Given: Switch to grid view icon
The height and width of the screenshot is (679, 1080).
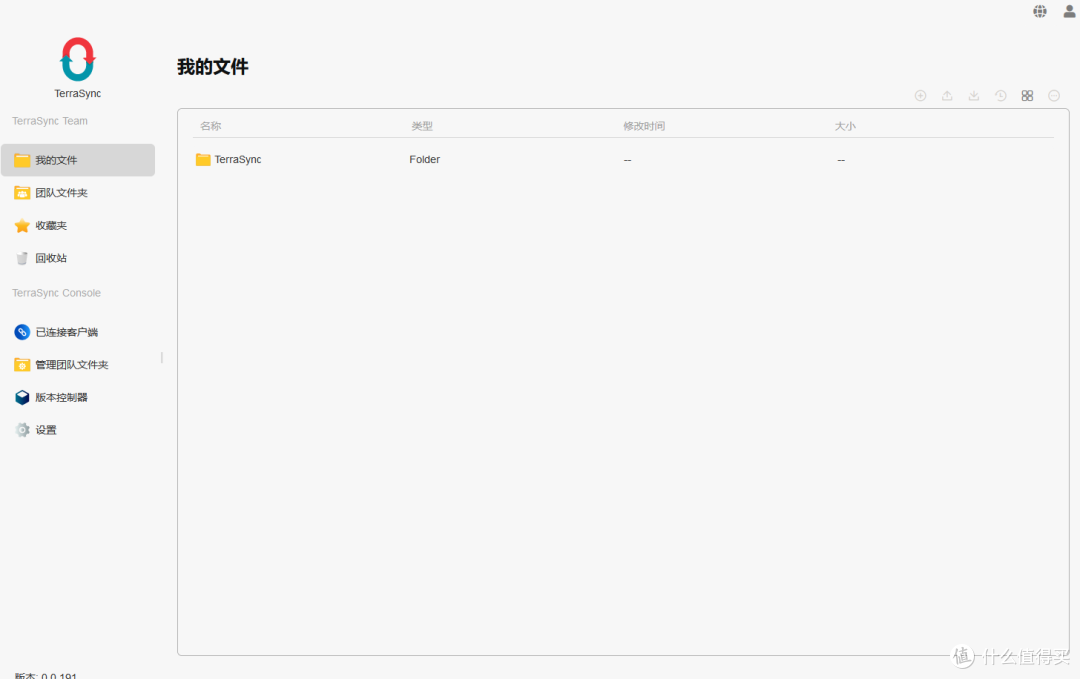Looking at the screenshot, I should coord(1027,96).
